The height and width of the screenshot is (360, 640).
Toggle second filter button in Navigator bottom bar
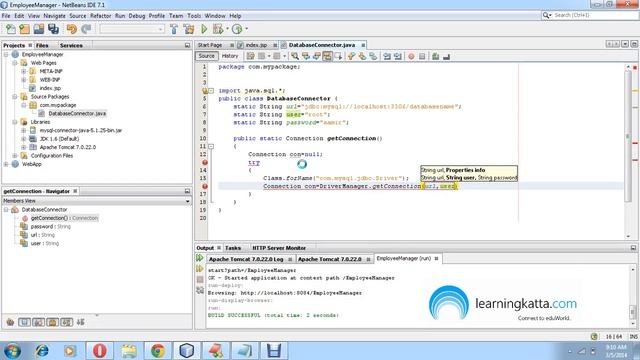(38, 322)
